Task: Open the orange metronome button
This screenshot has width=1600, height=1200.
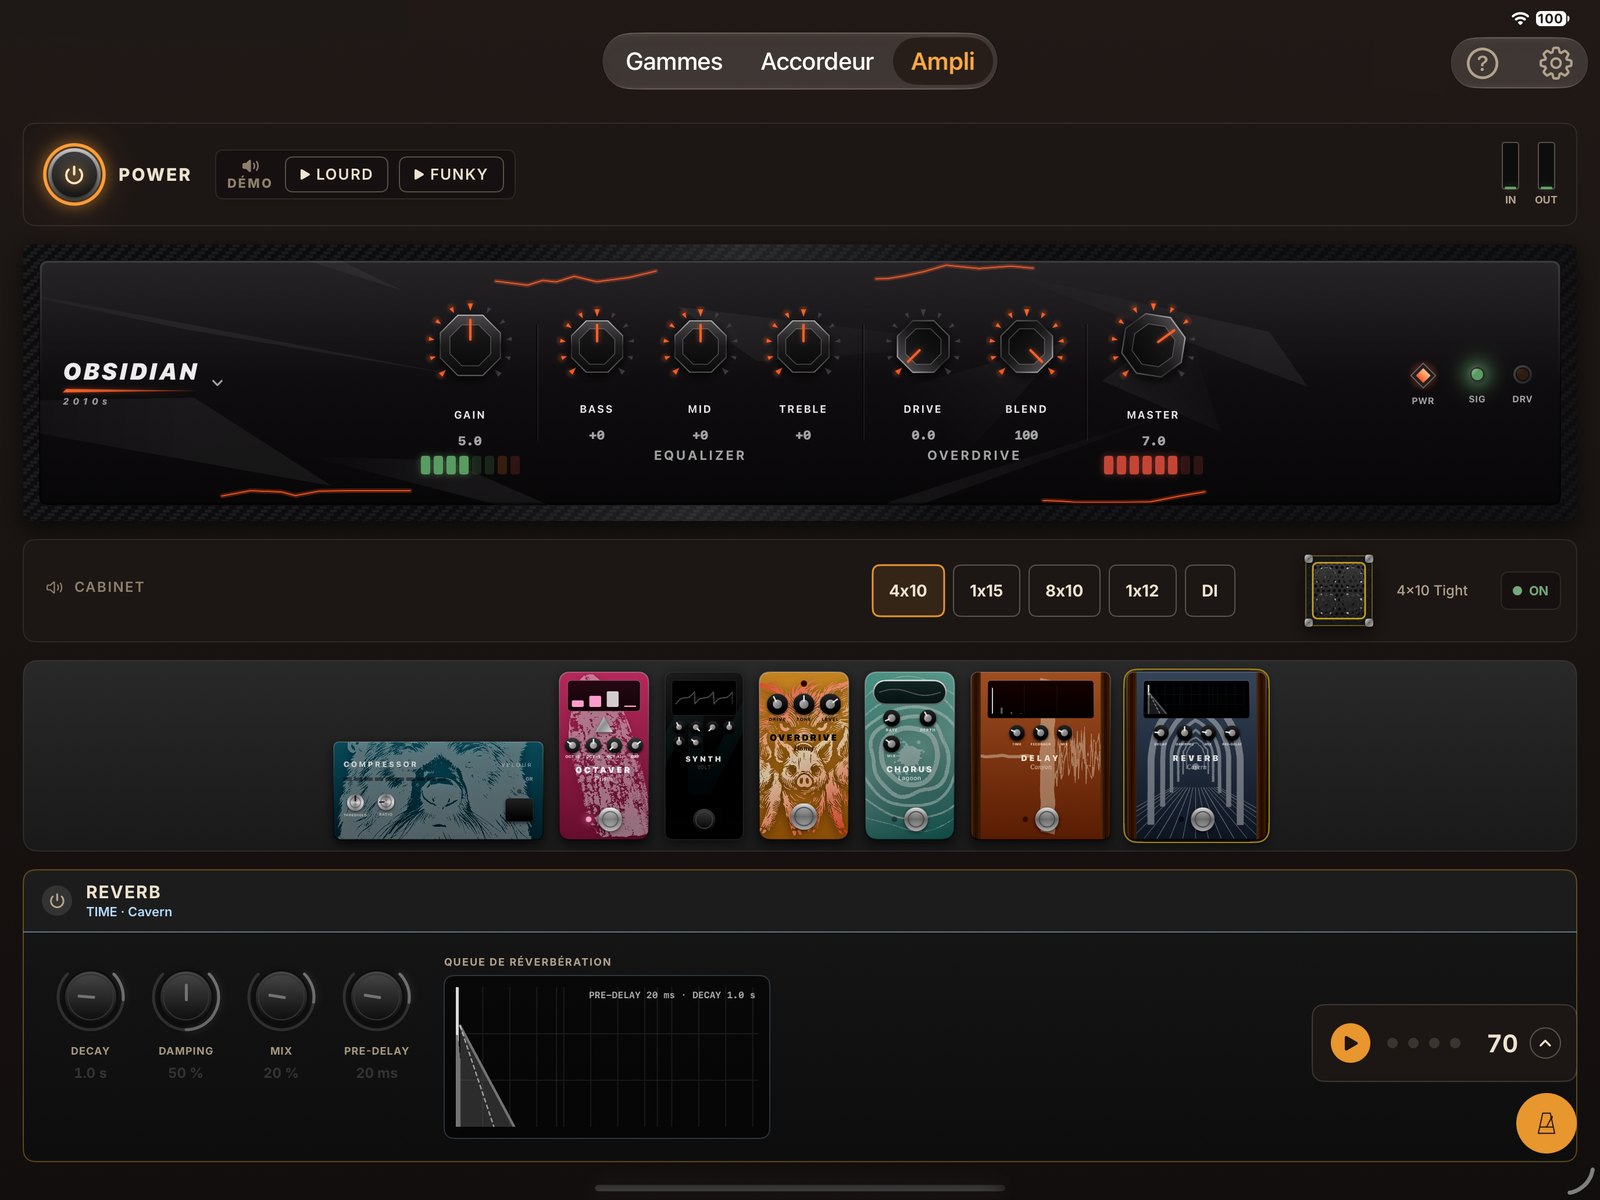Action: [x=1546, y=1123]
